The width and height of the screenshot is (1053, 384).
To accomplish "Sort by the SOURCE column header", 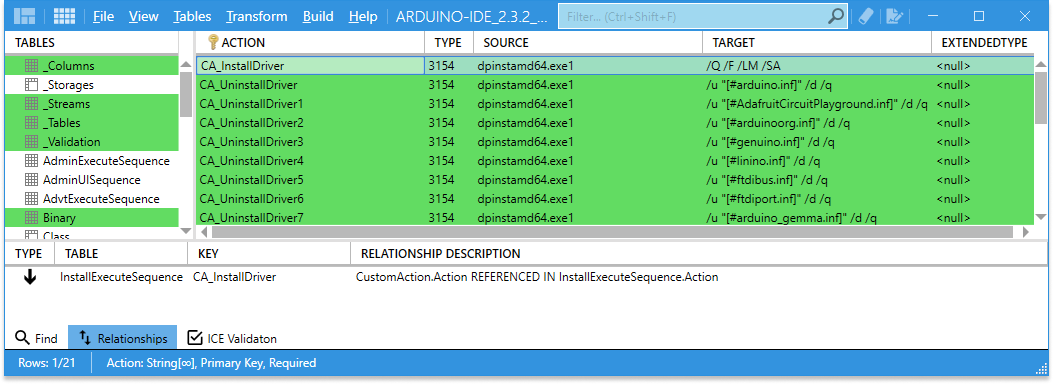I will 588,43.
